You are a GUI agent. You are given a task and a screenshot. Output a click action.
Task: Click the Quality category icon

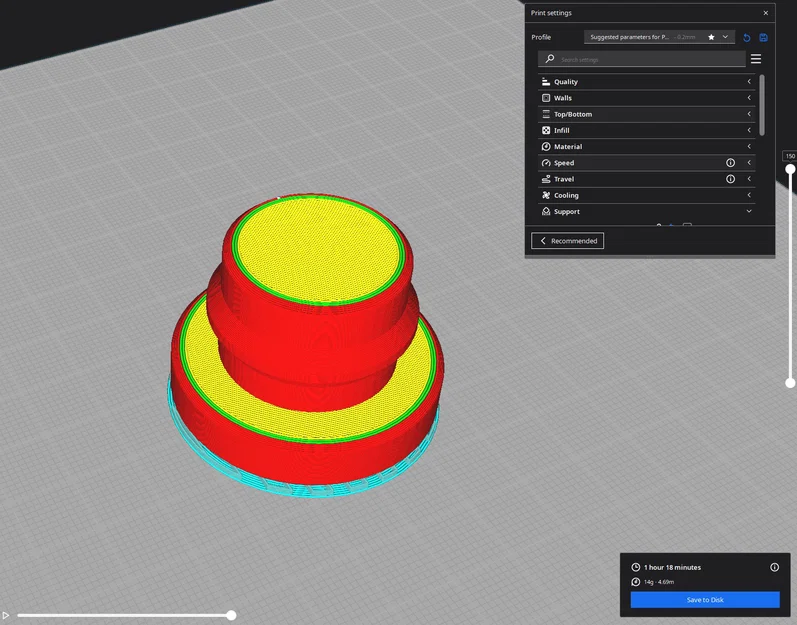(546, 82)
